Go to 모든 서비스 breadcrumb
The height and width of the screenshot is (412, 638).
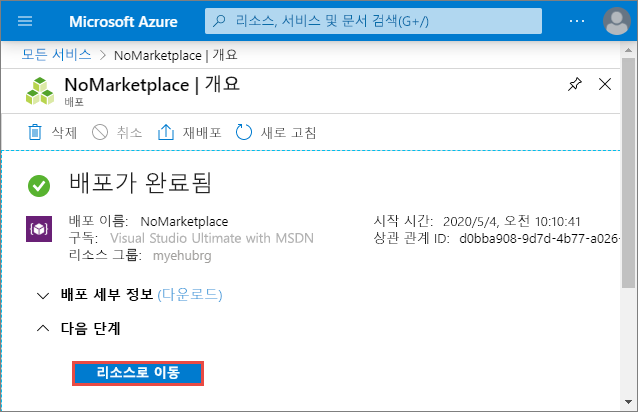(x=57, y=54)
